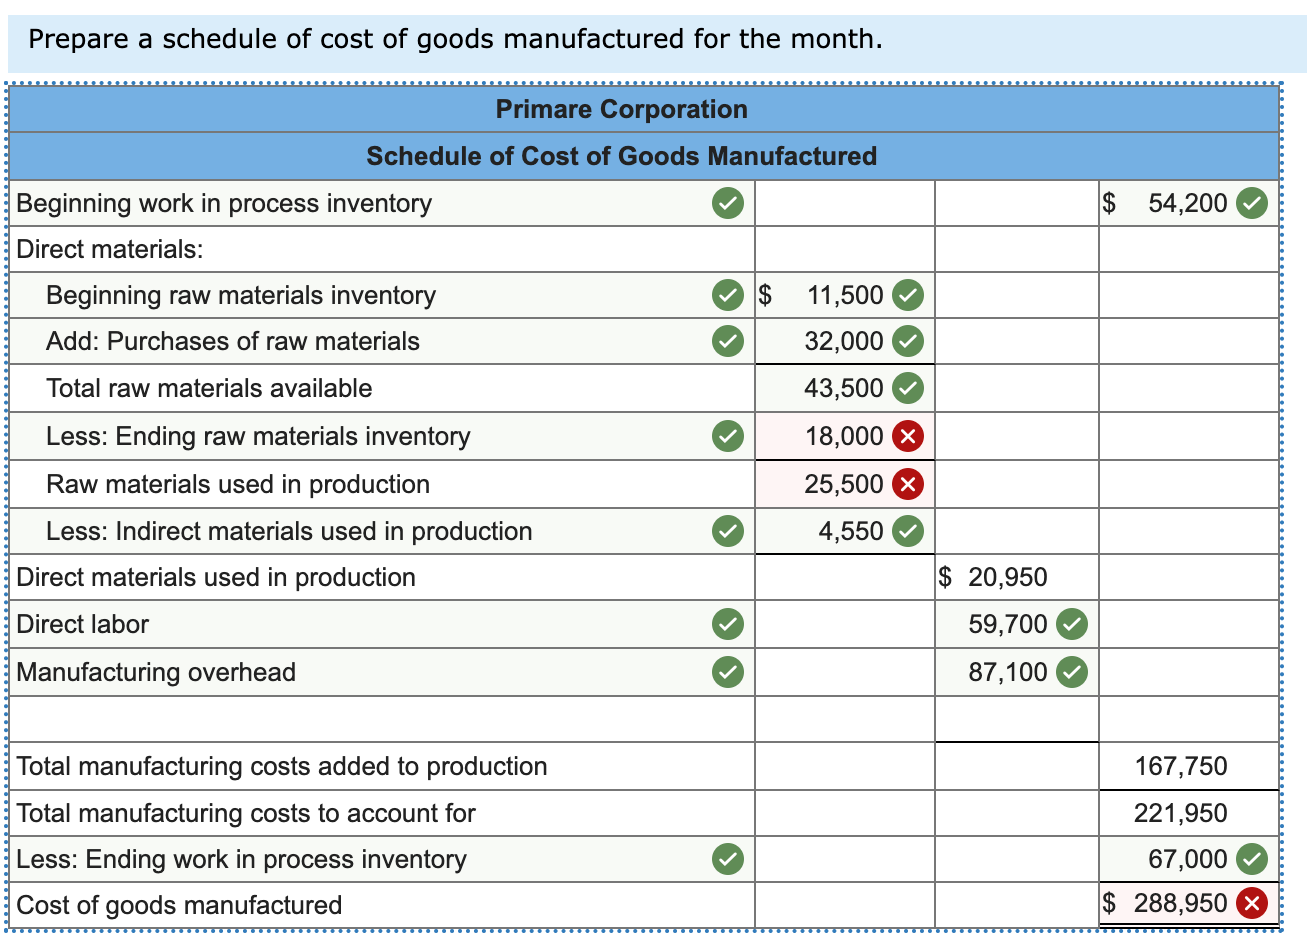Click the green check next to the 54,200 amount

(x=1249, y=203)
